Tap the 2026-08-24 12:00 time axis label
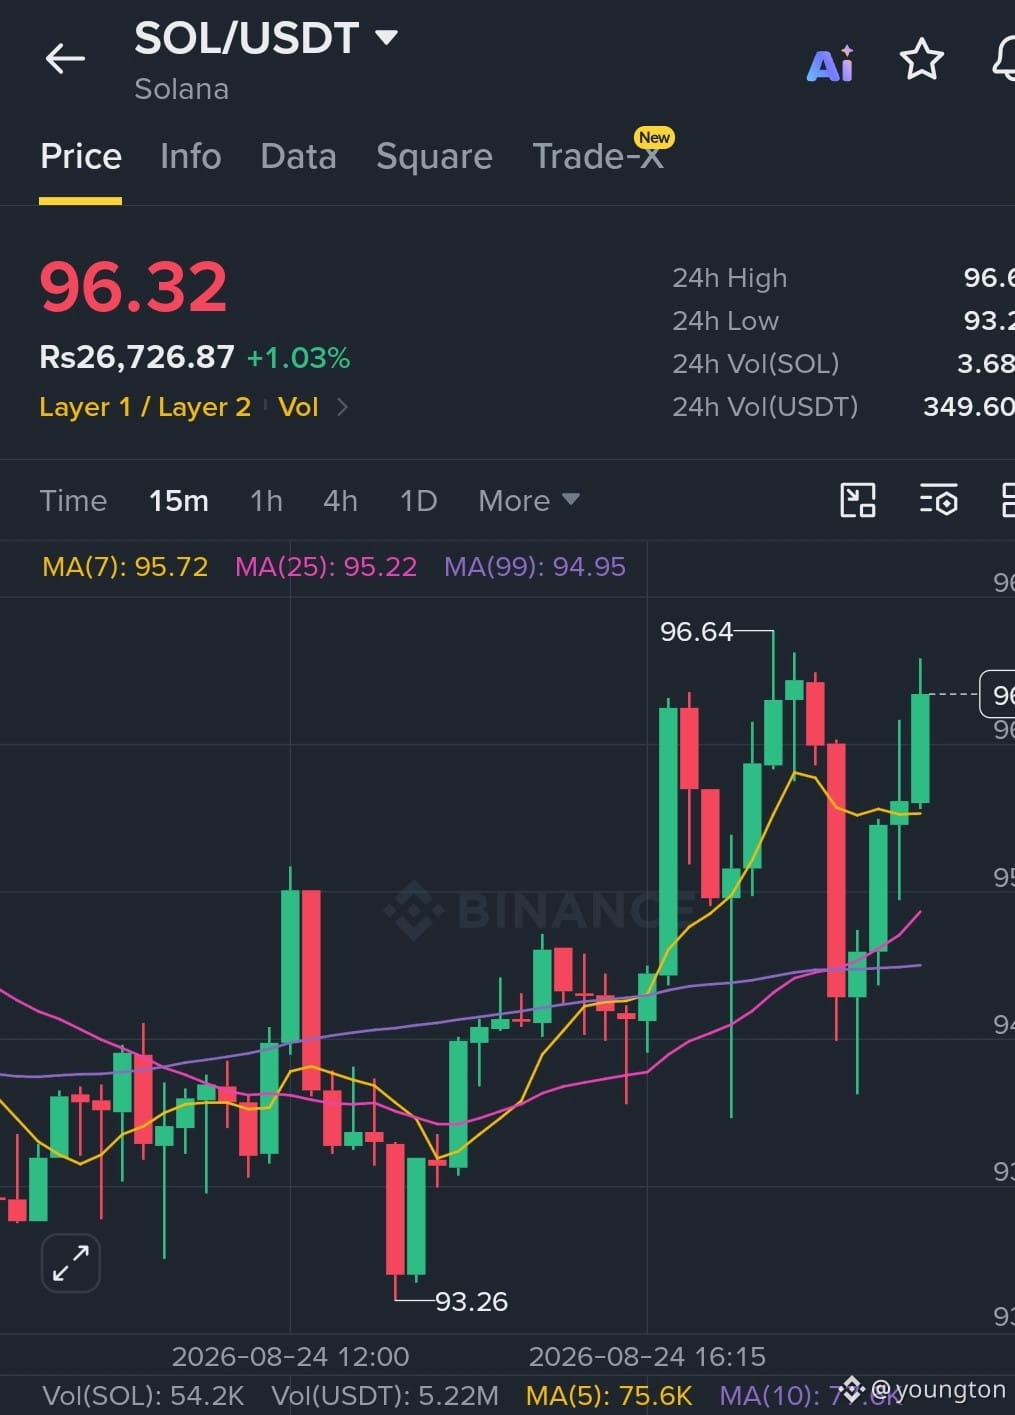The width and height of the screenshot is (1015, 1415). click(x=290, y=1357)
